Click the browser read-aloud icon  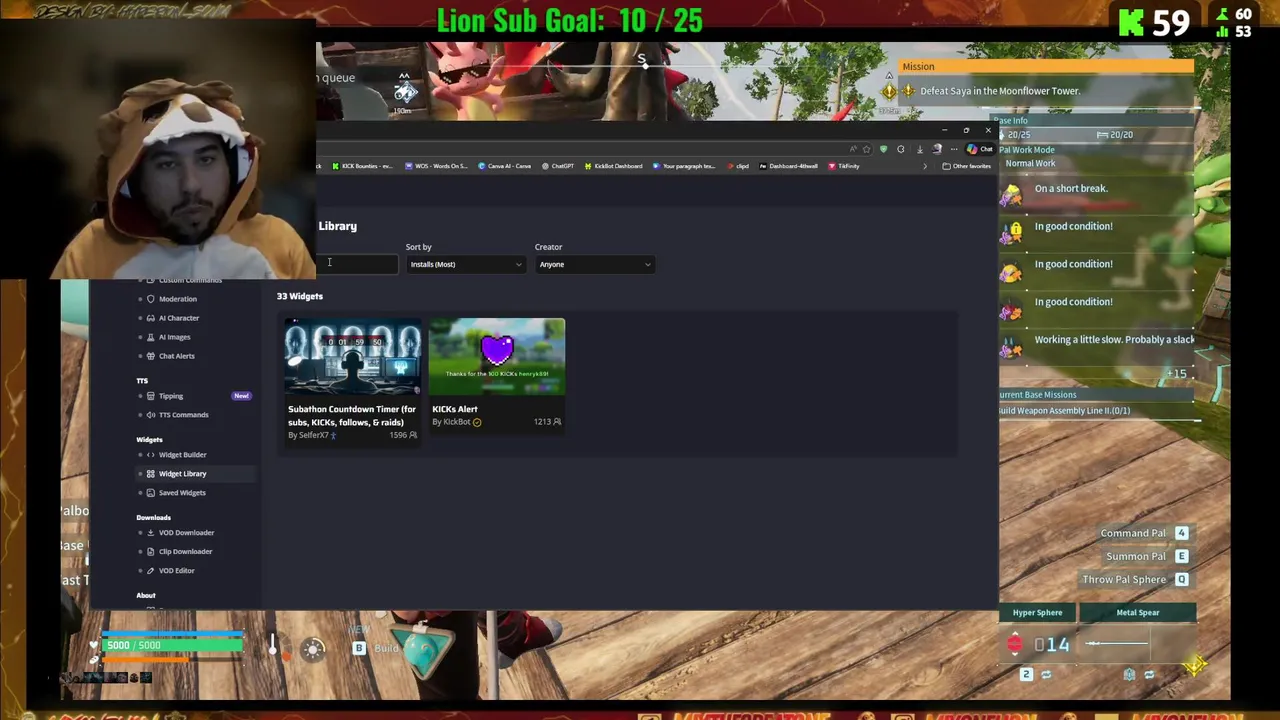(853, 149)
